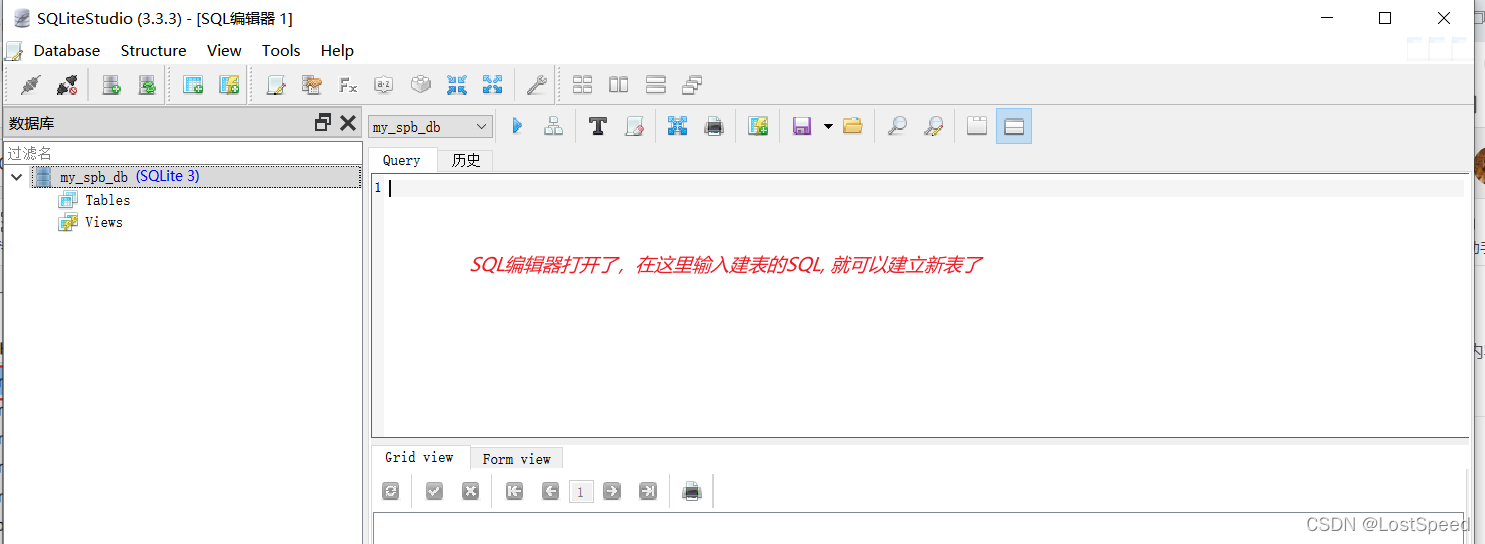Commit changes checkmark in Grid view toolbar
Image resolution: width=1485 pixels, height=544 pixels.
pyautogui.click(x=434, y=491)
